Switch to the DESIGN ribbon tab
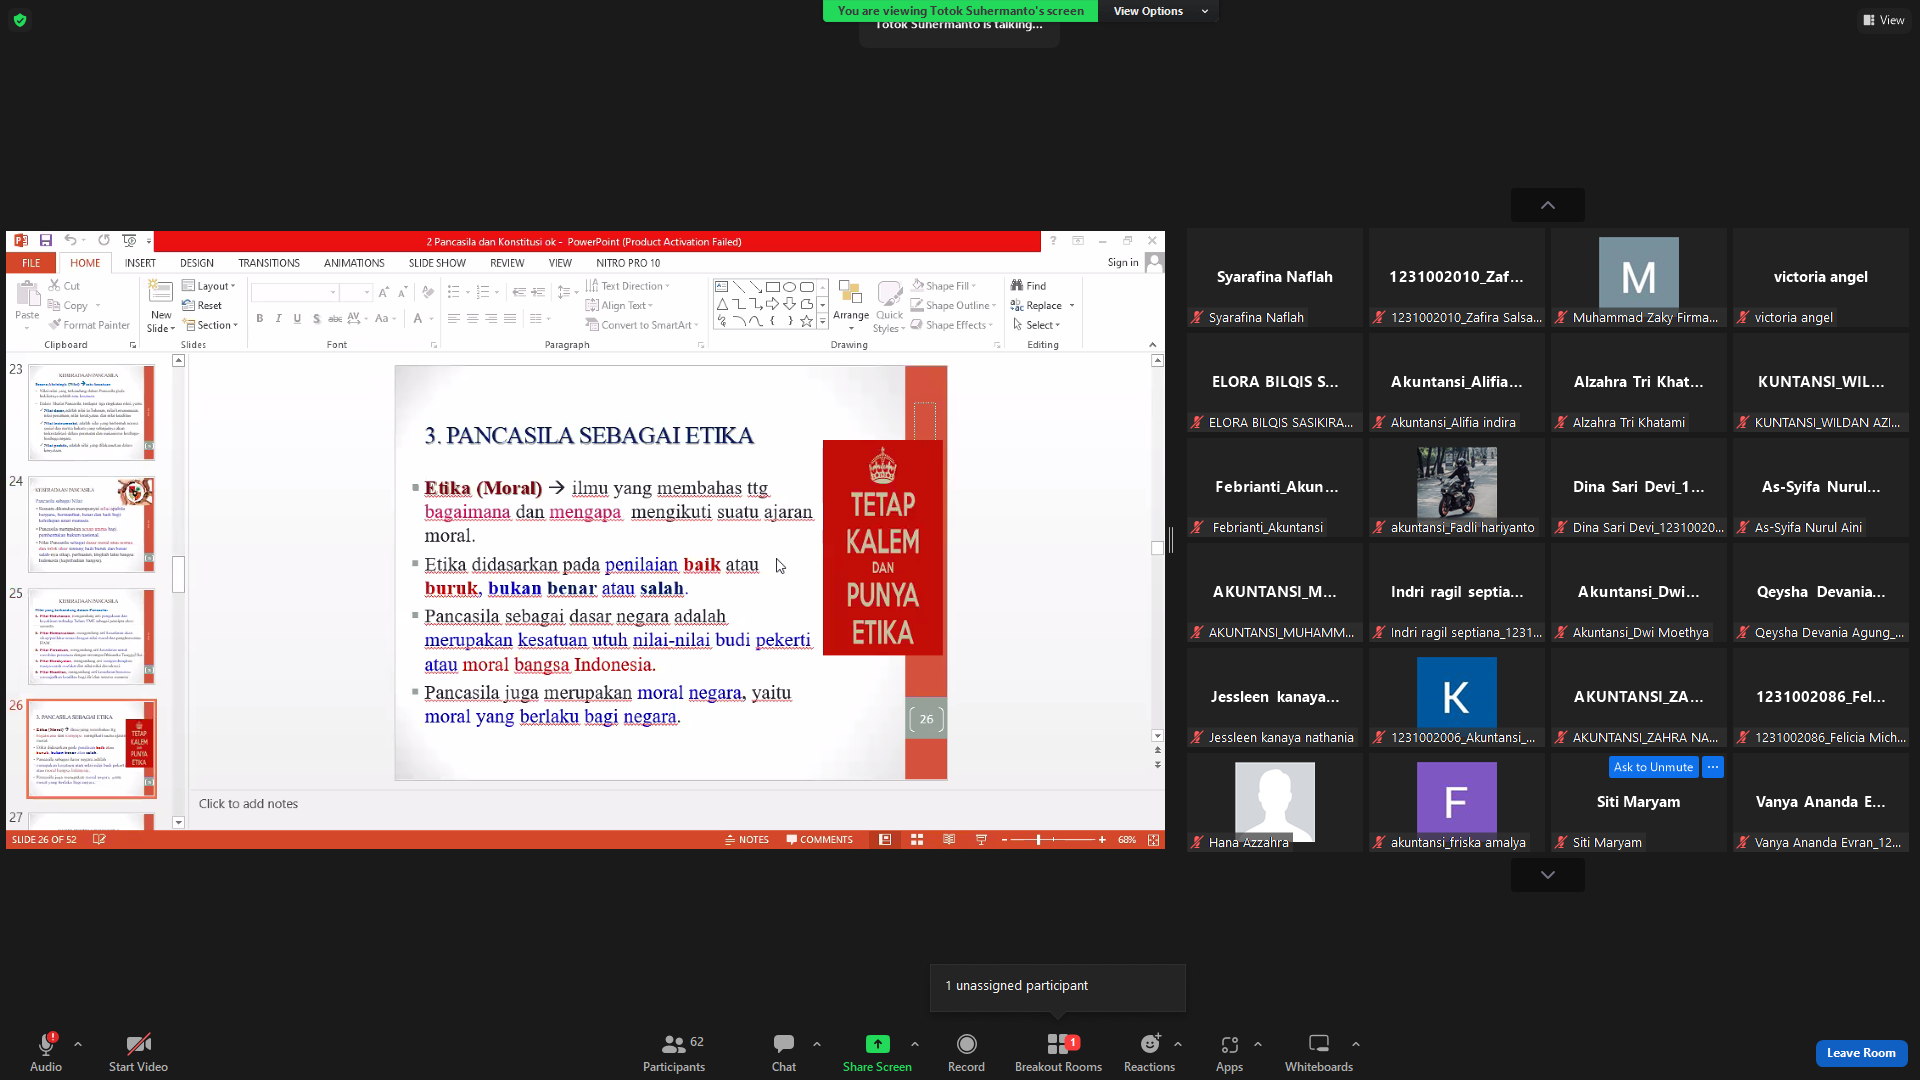 click(197, 263)
